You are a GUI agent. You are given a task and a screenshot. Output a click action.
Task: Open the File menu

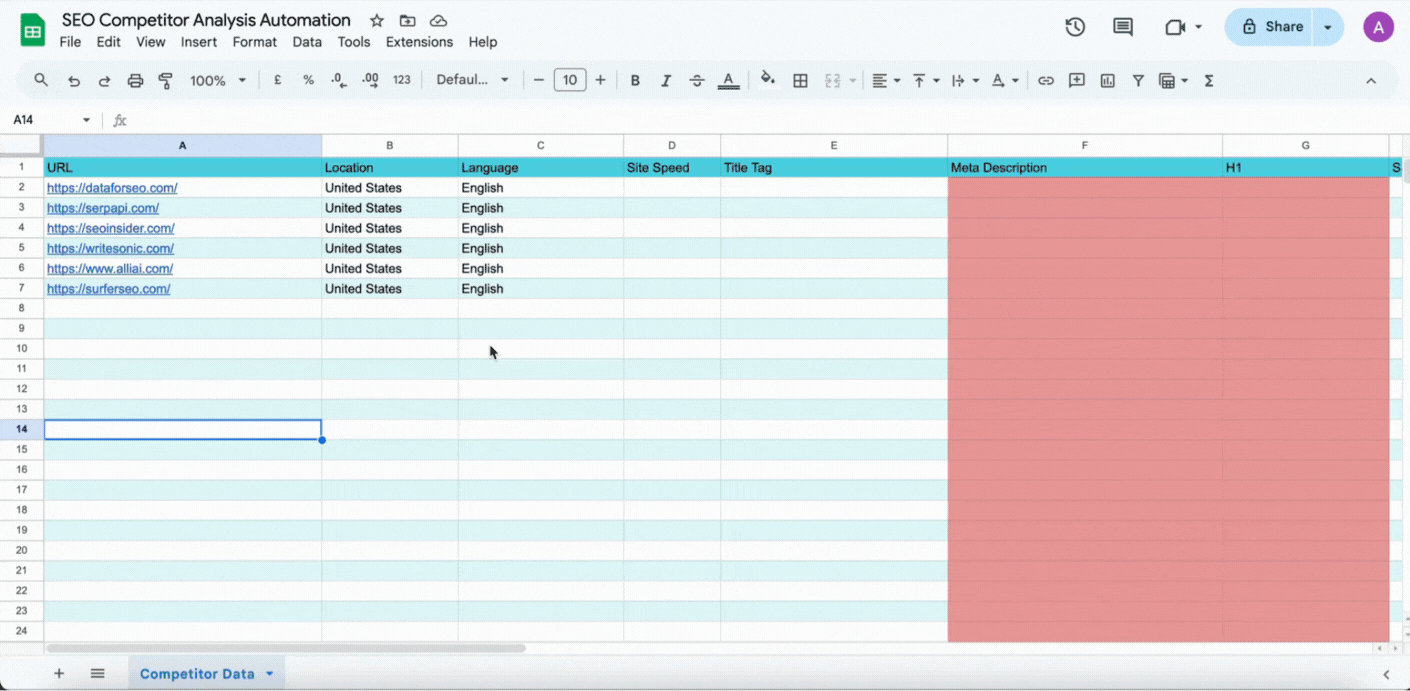pos(70,42)
